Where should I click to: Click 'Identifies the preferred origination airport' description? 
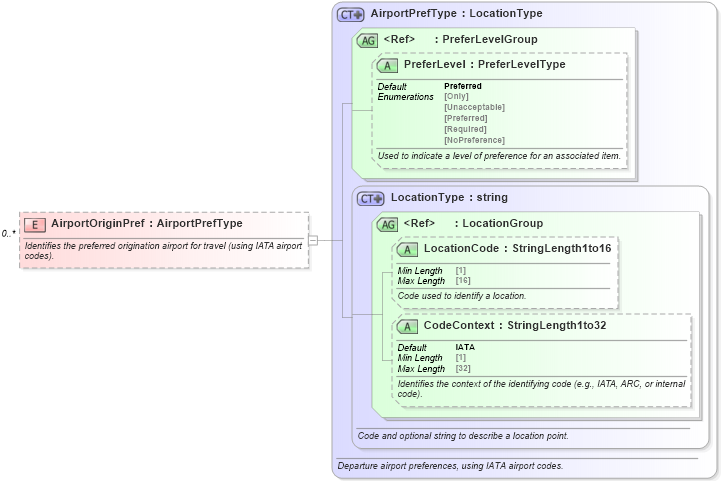(x=163, y=251)
